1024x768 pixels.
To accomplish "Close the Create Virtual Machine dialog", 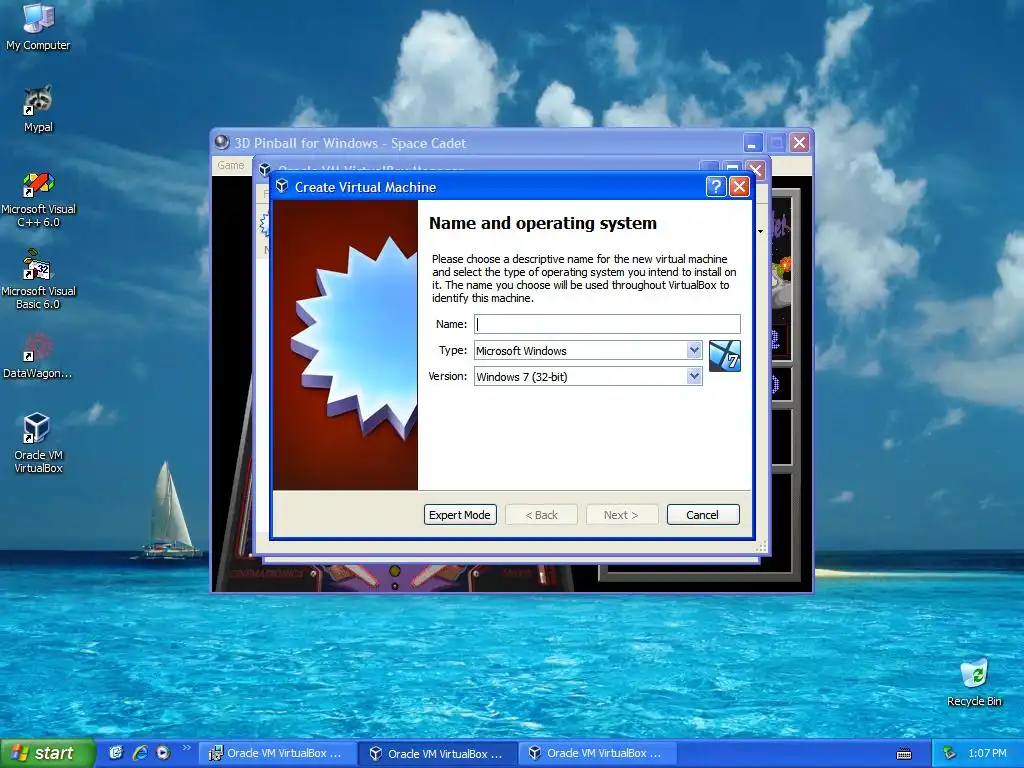I will tap(739, 187).
